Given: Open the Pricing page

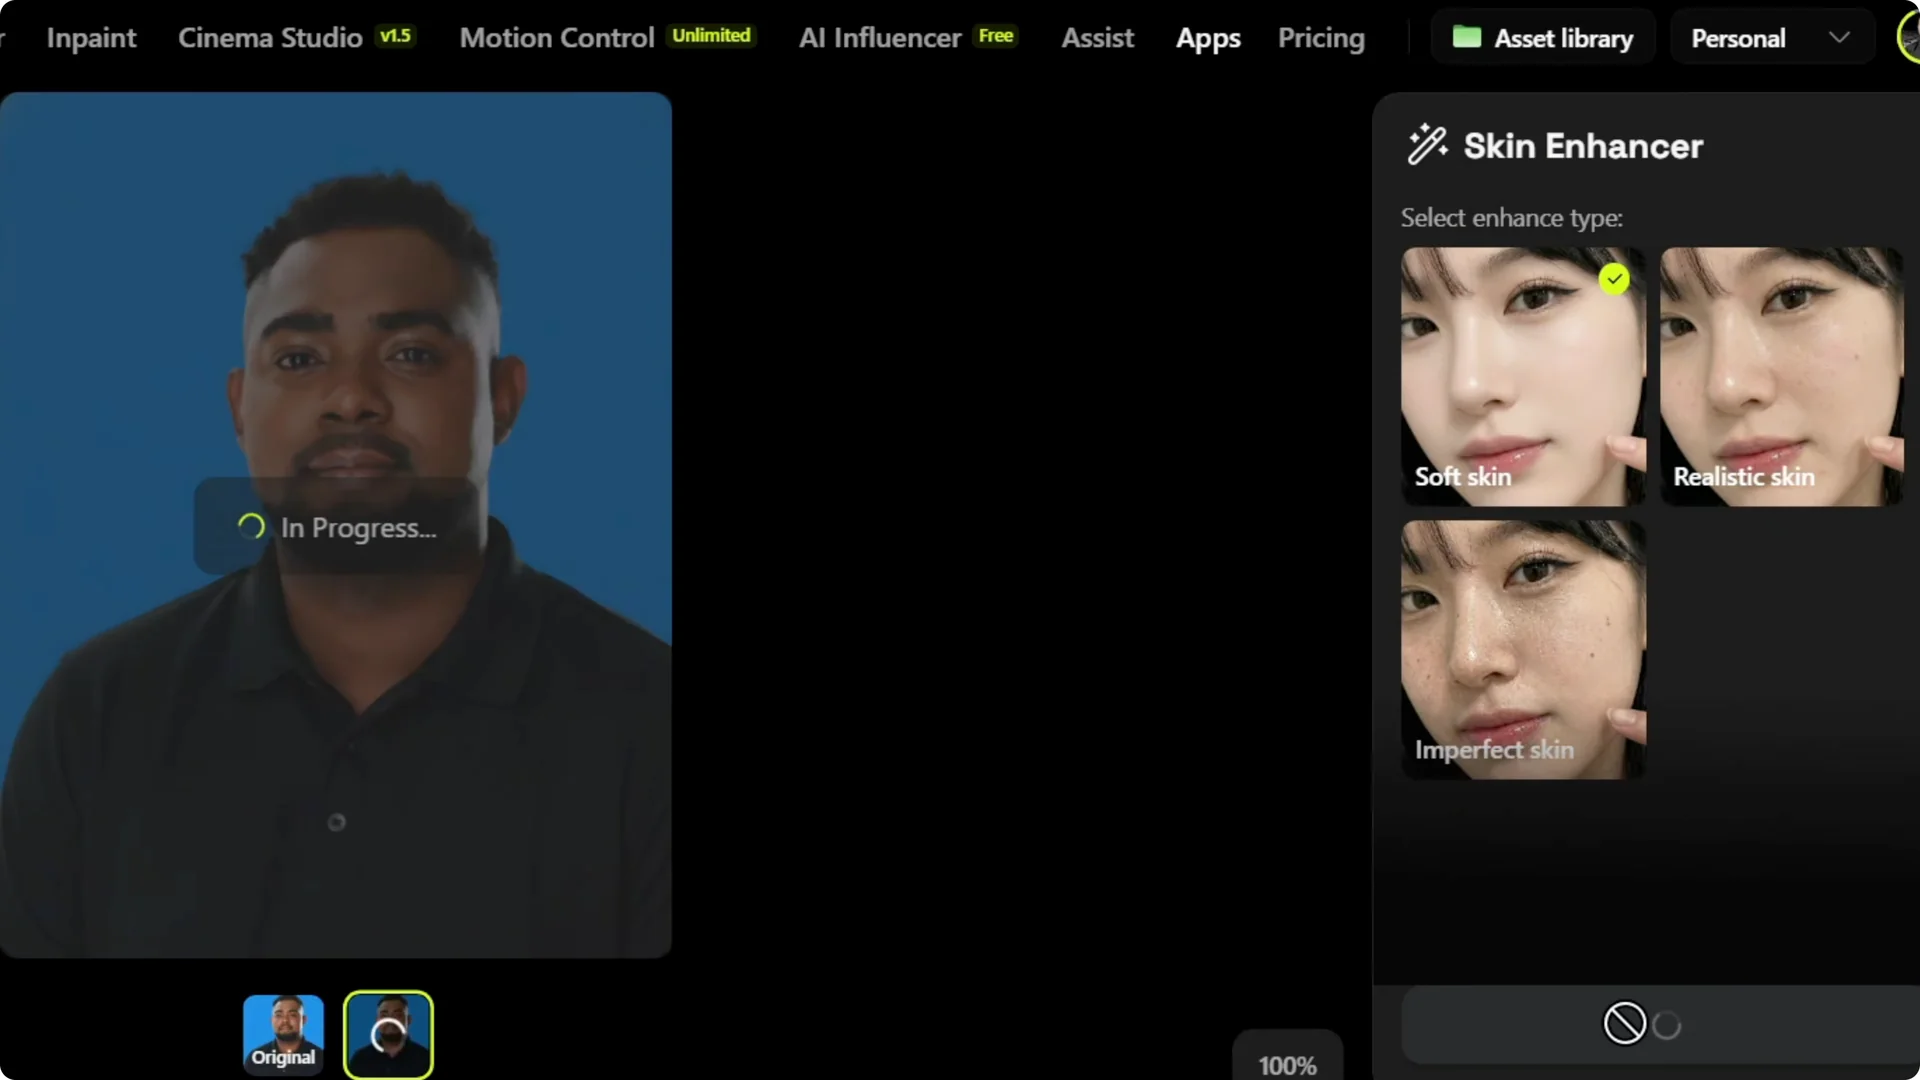Looking at the screenshot, I should pyautogui.click(x=1321, y=38).
